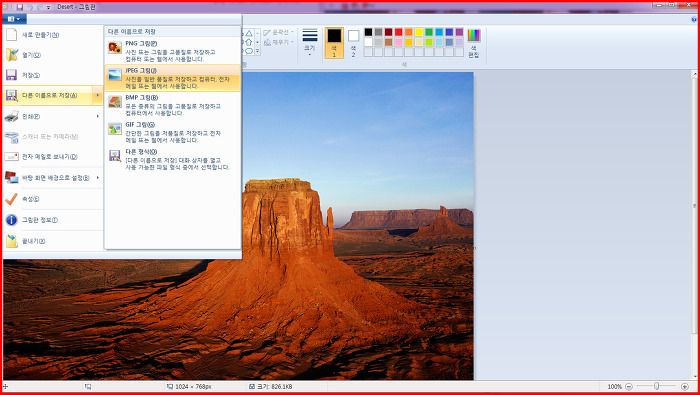Open the Edit colors rainbow icon

tap(474, 35)
